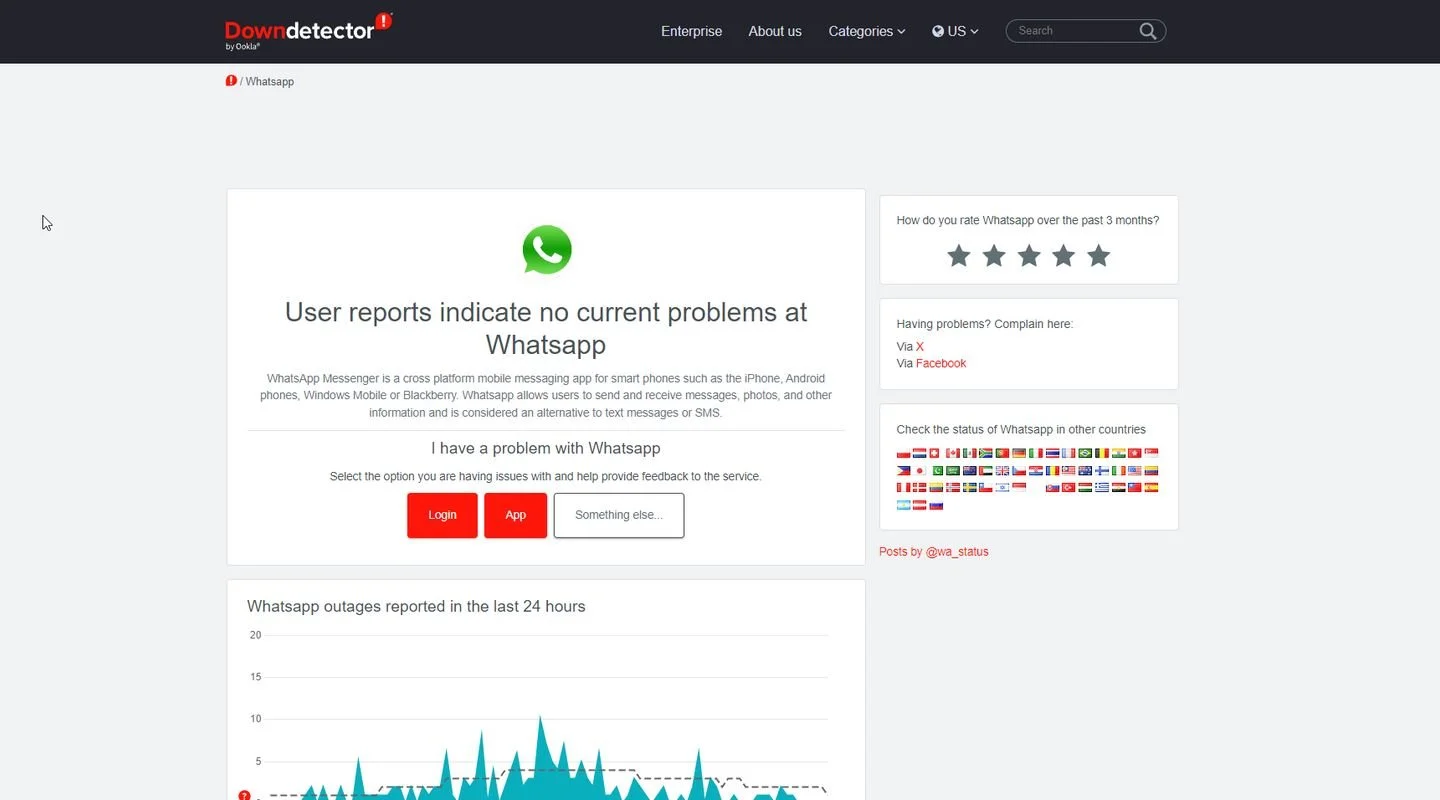Select the South Africa flag
This screenshot has height=800, width=1440.
point(985,453)
